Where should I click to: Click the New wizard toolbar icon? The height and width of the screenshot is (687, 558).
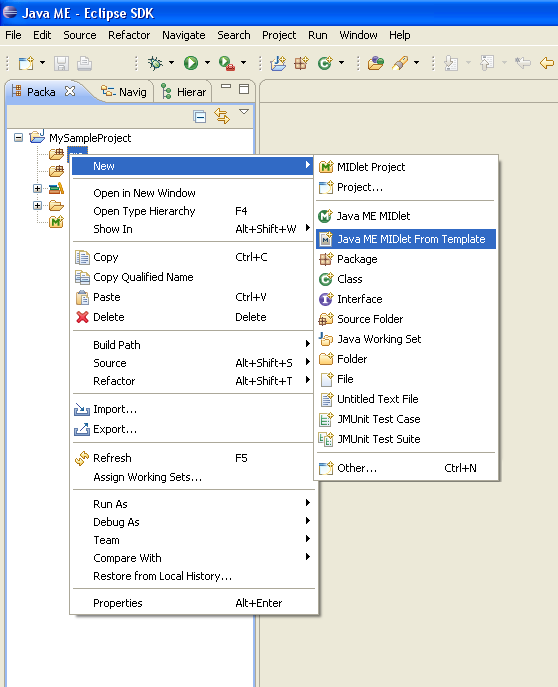click(26, 63)
